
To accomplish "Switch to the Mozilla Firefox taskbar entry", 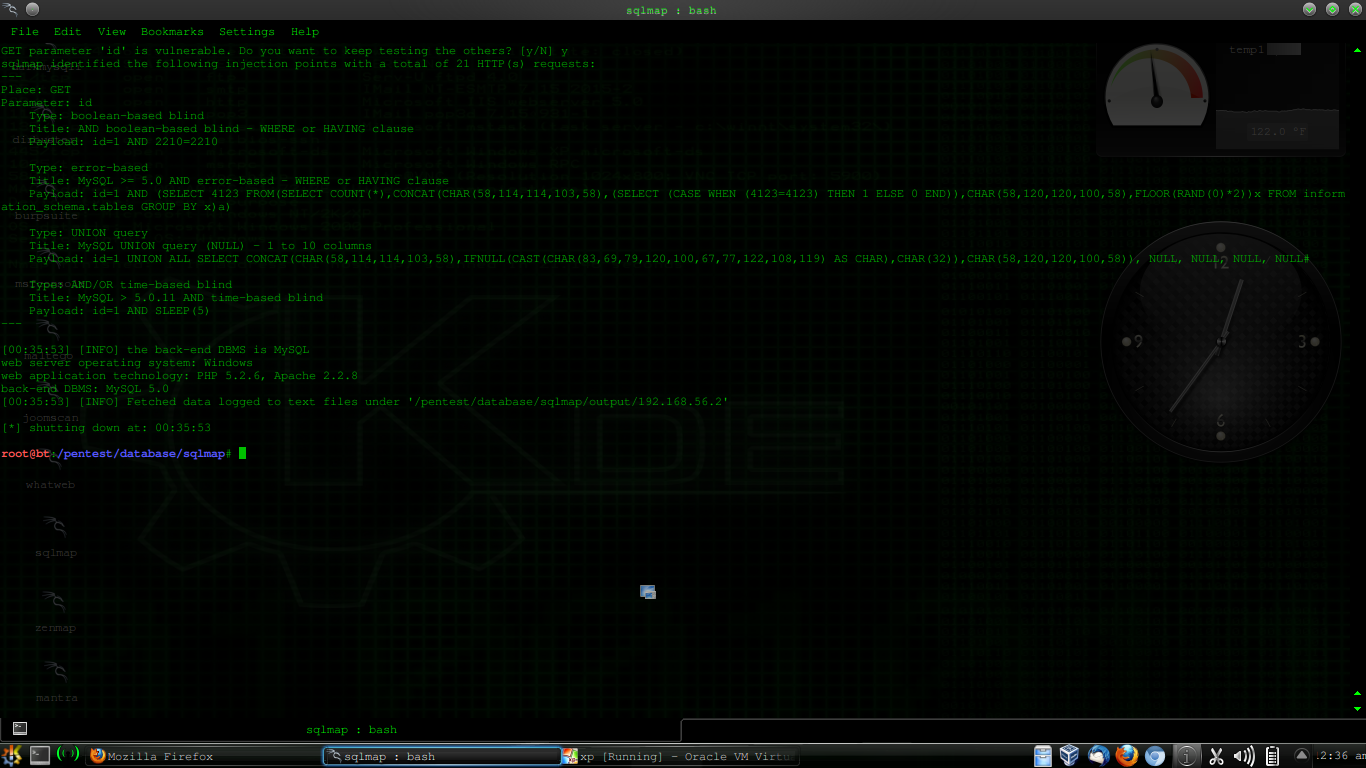I will 203,756.
